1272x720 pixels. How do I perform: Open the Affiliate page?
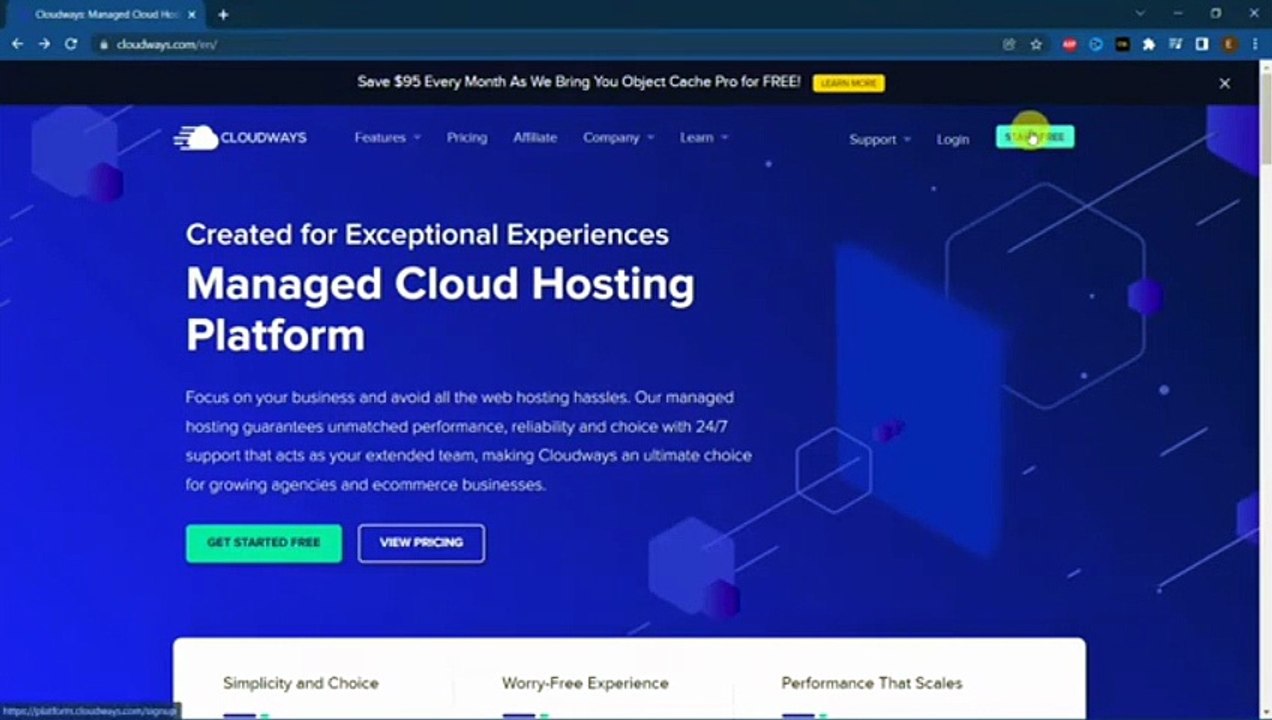[x=535, y=138]
